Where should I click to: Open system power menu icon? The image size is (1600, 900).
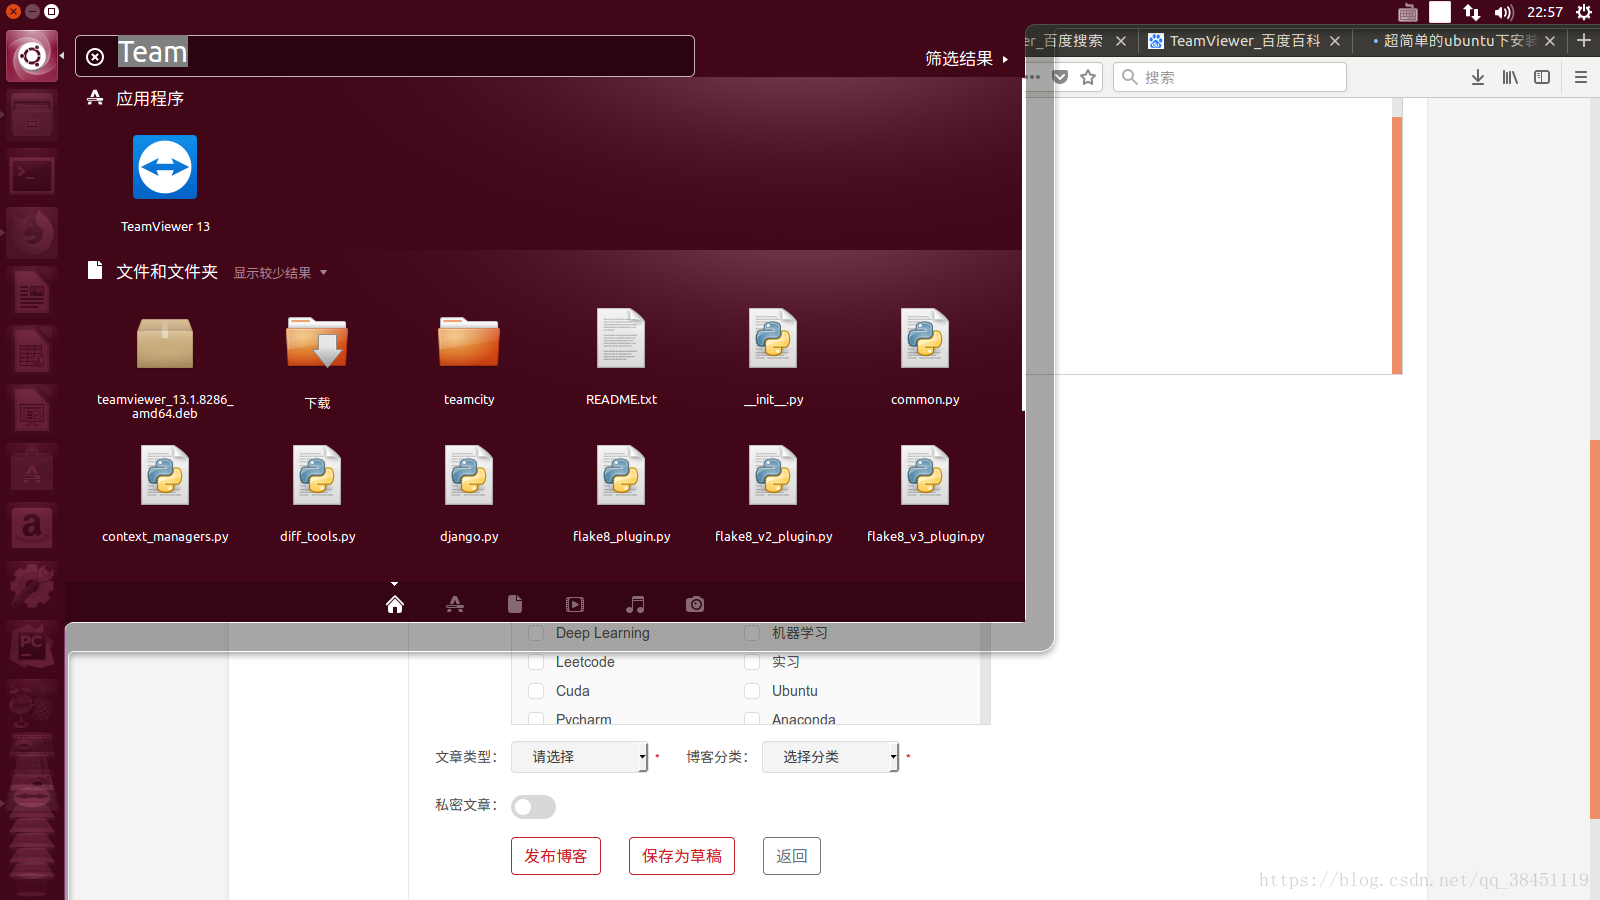coord(1584,12)
